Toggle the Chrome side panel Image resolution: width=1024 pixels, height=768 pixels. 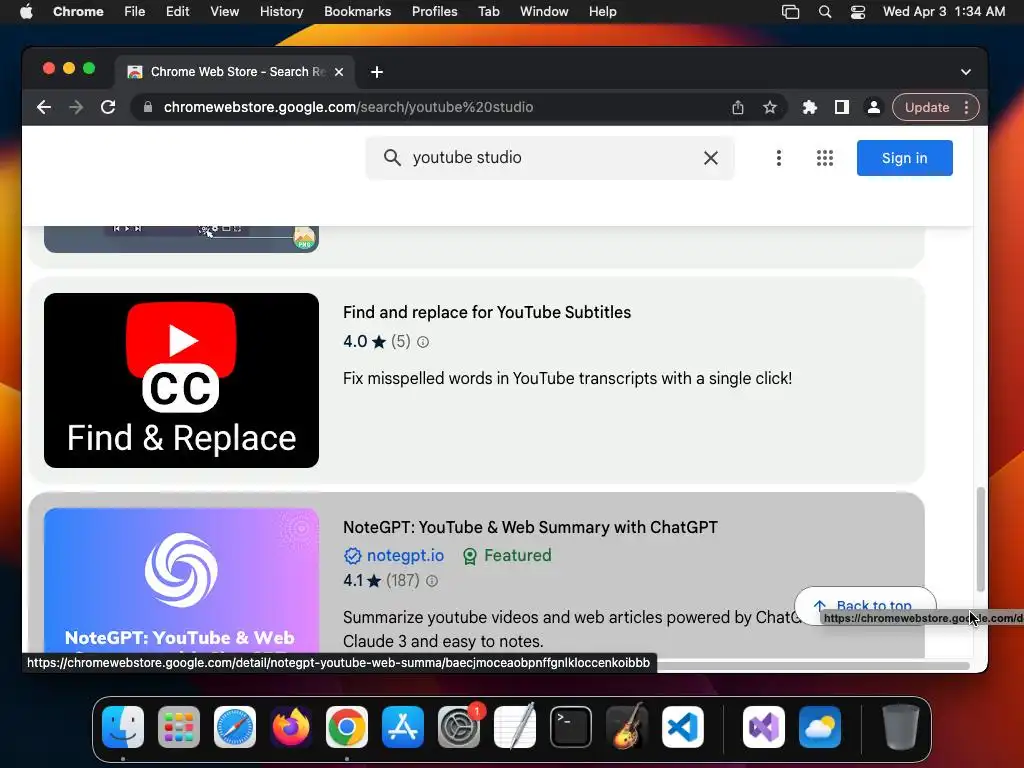point(842,107)
